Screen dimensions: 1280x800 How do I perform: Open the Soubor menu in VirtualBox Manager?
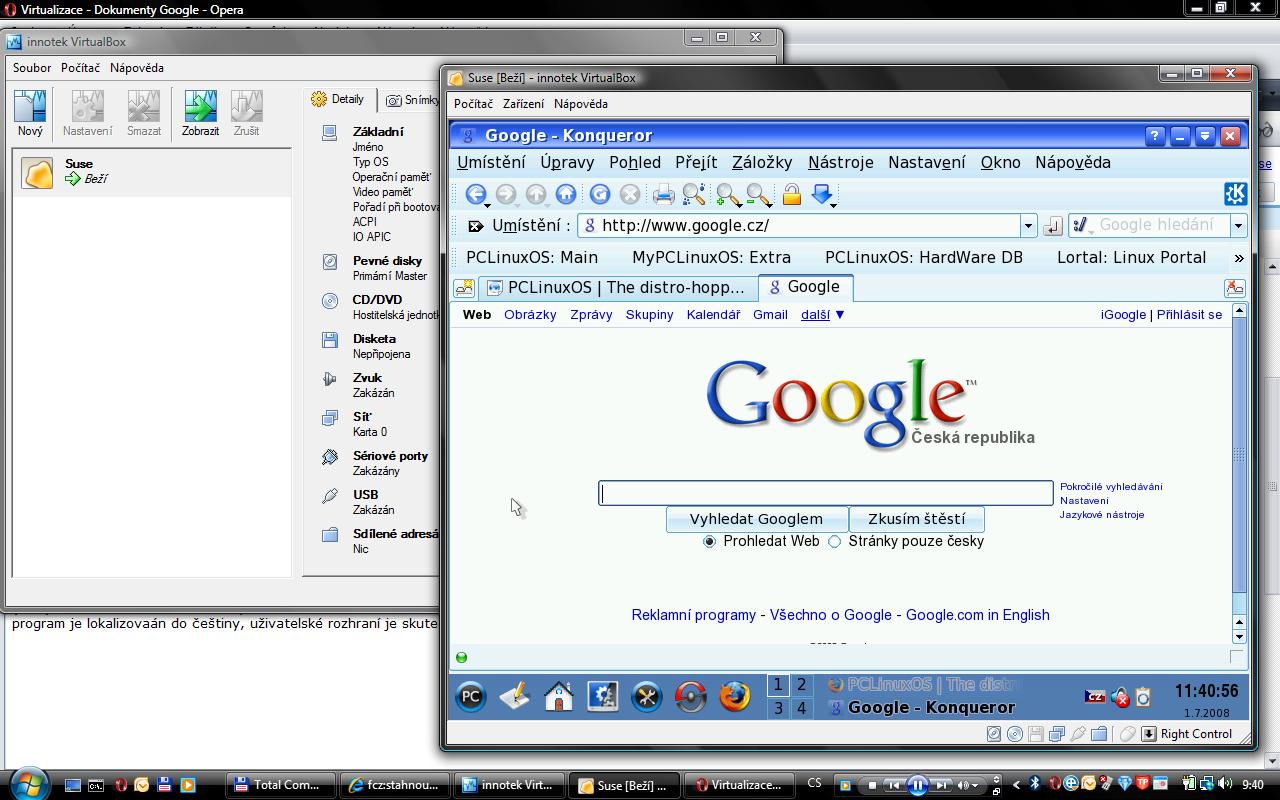(32, 68)
